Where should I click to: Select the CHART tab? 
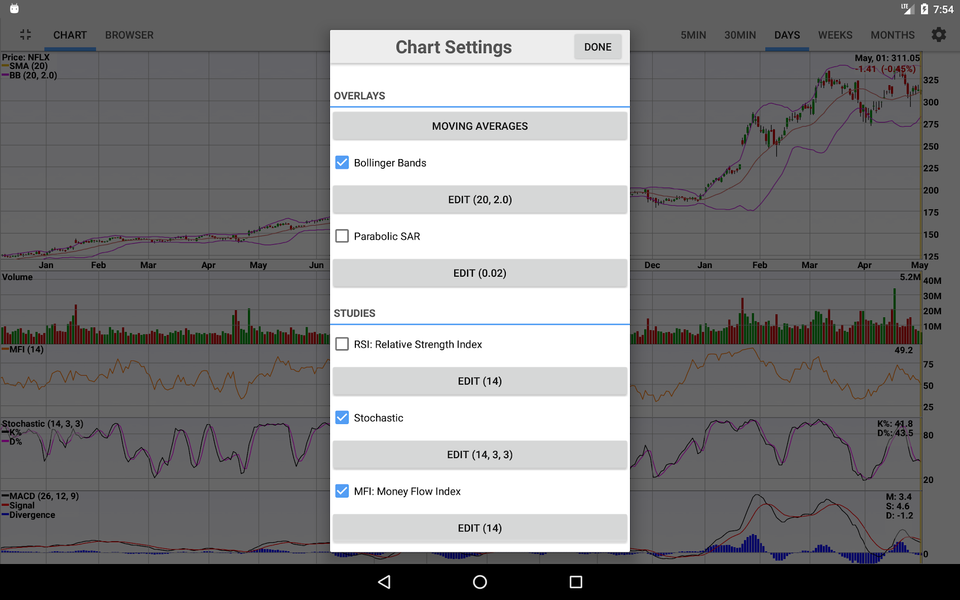(x=69, y=35)
